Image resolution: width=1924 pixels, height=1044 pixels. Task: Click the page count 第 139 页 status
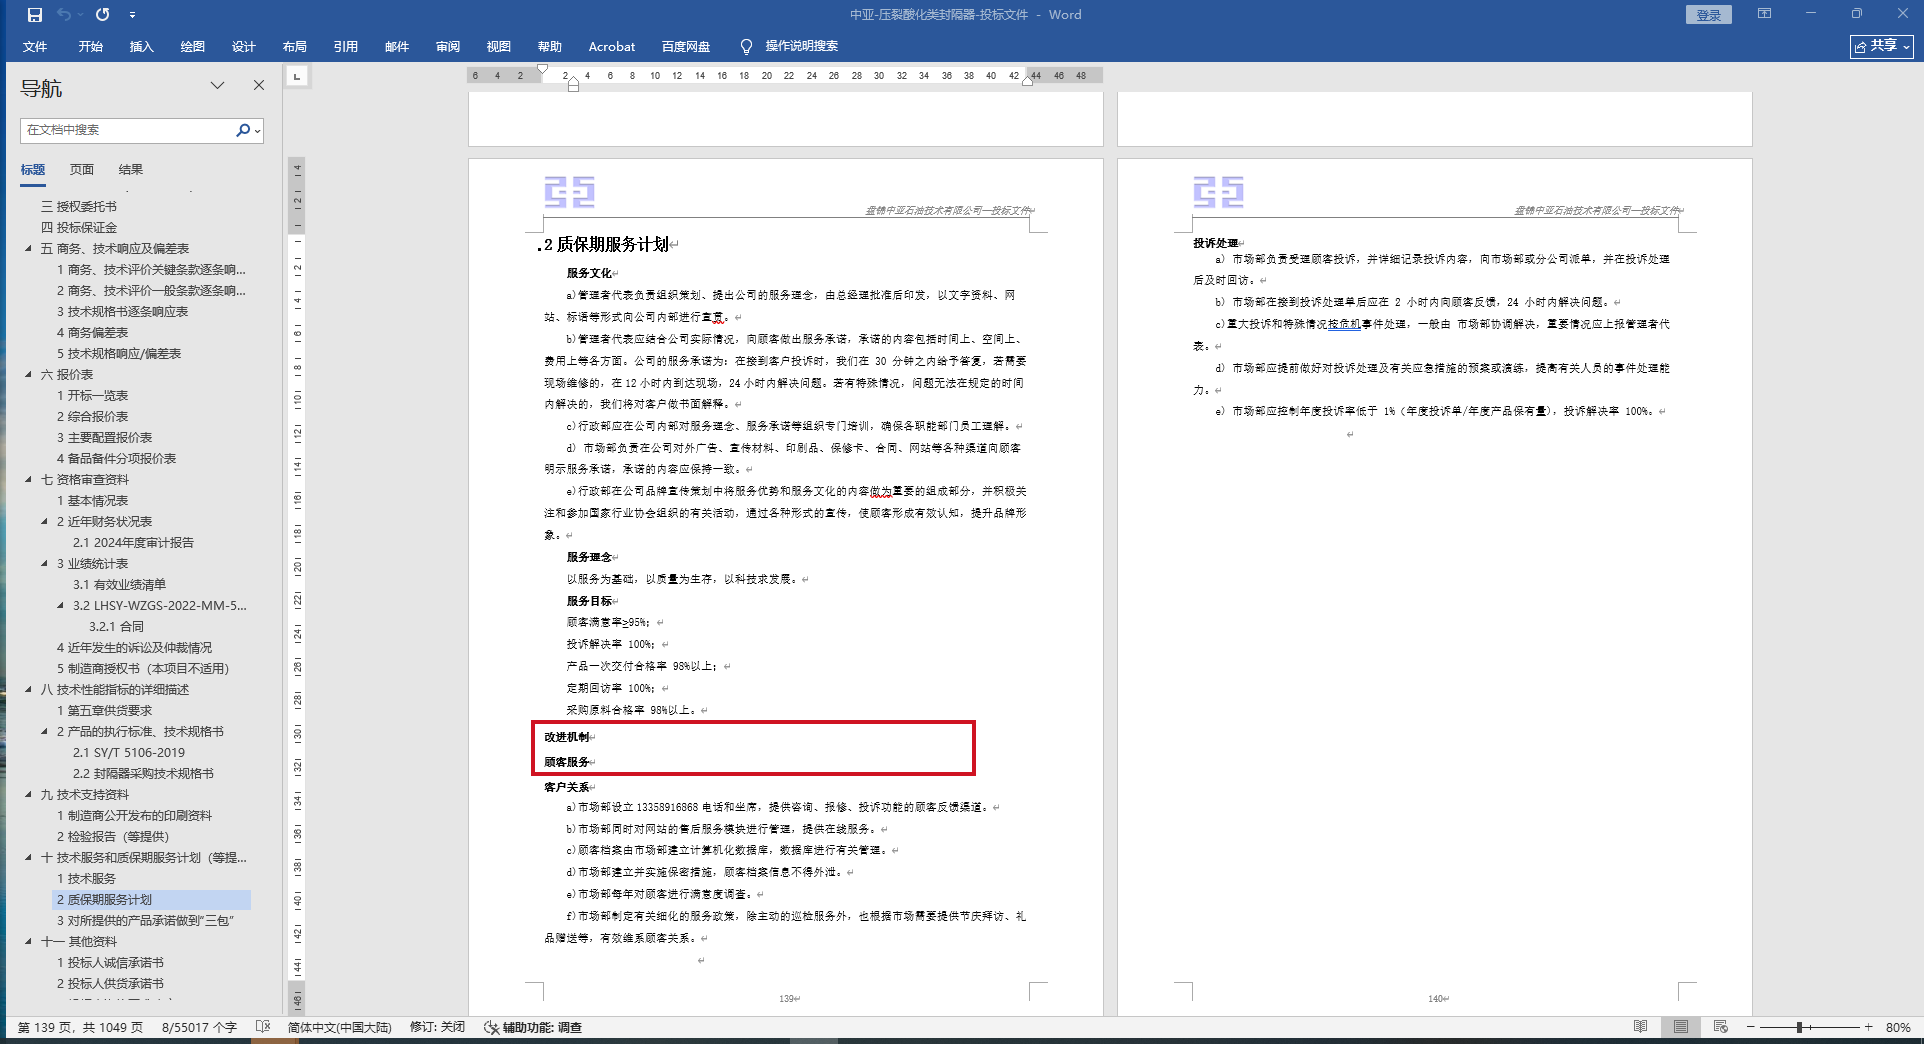(80, 1028)
